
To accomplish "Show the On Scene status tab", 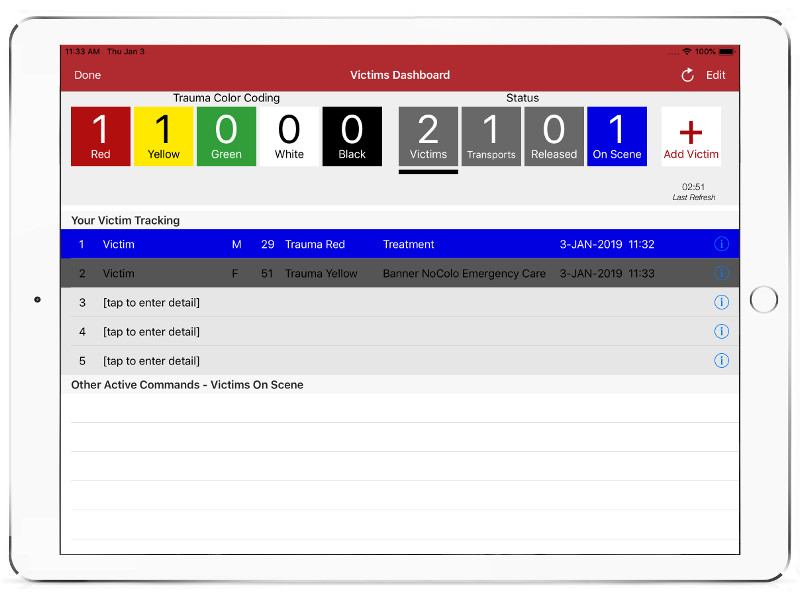I will pos(617,136).
